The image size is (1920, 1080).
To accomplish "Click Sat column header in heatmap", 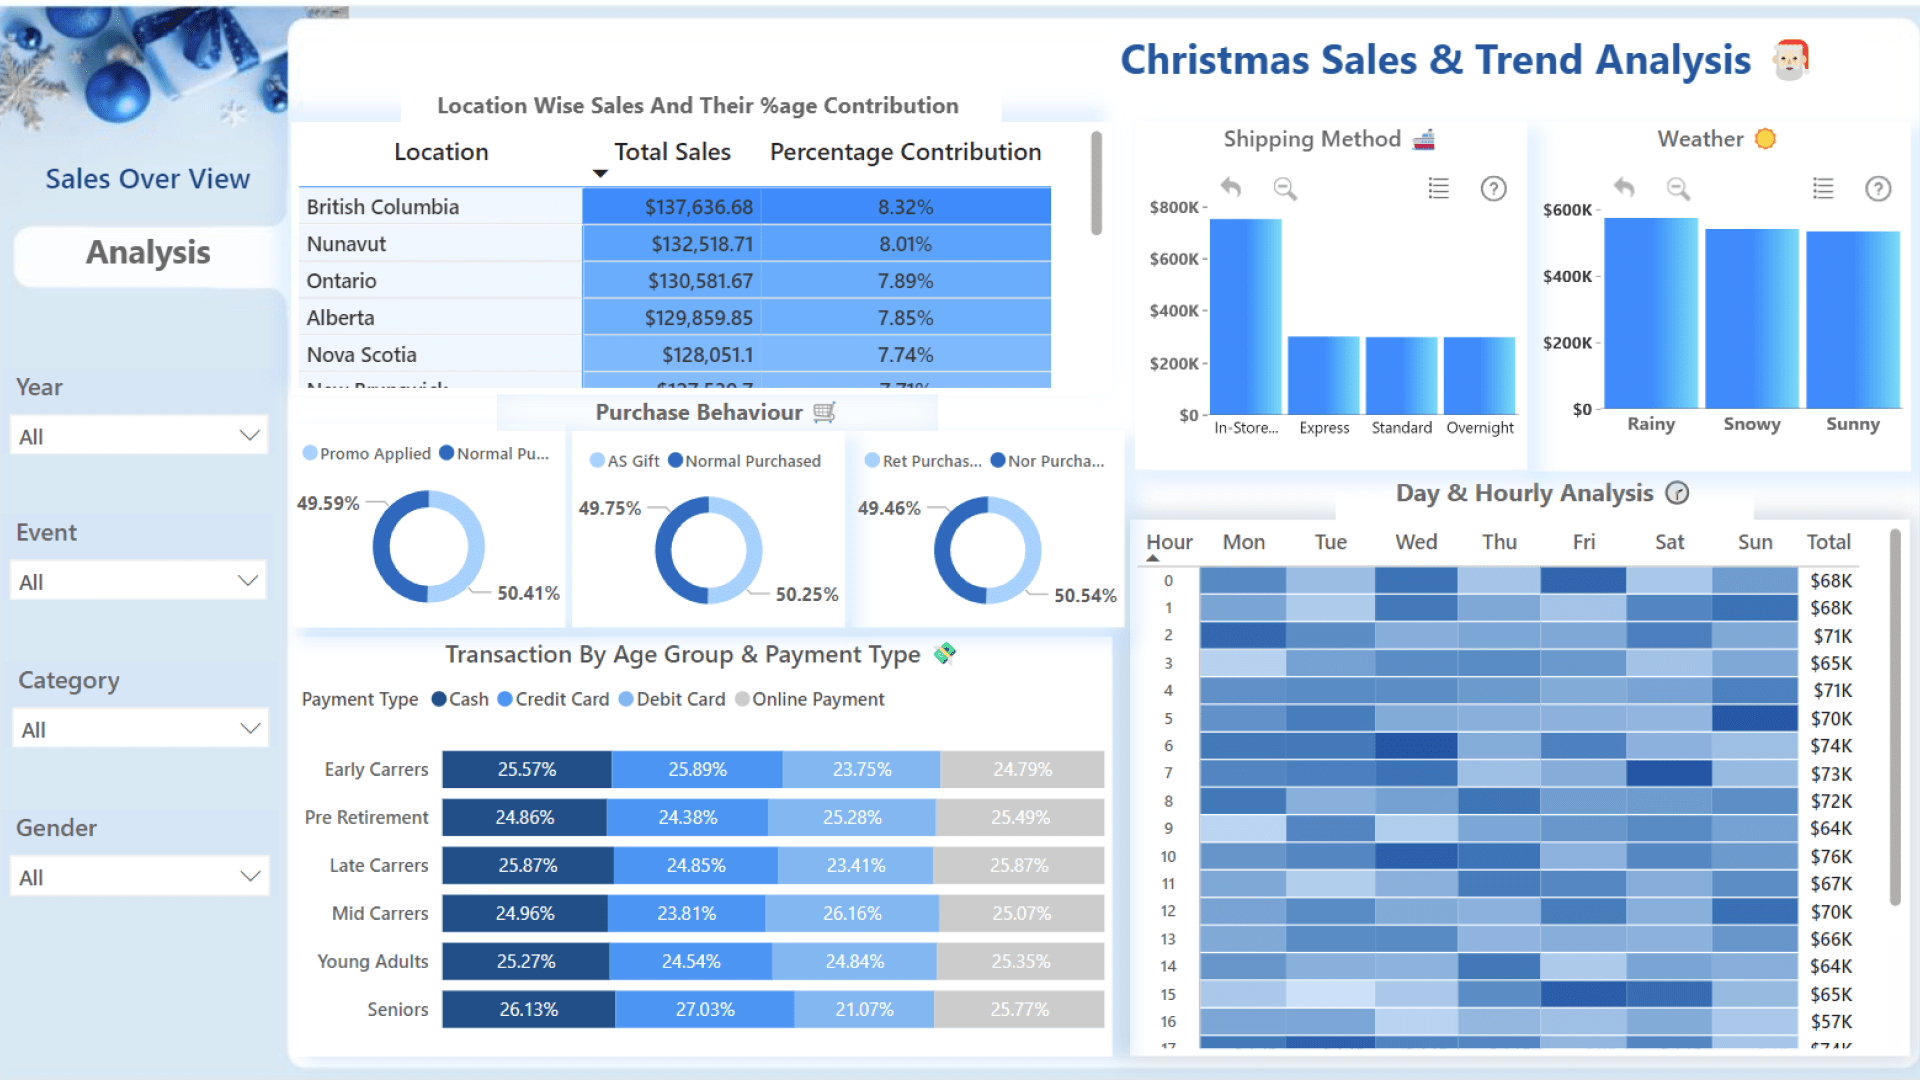I will coord(1669,542).
